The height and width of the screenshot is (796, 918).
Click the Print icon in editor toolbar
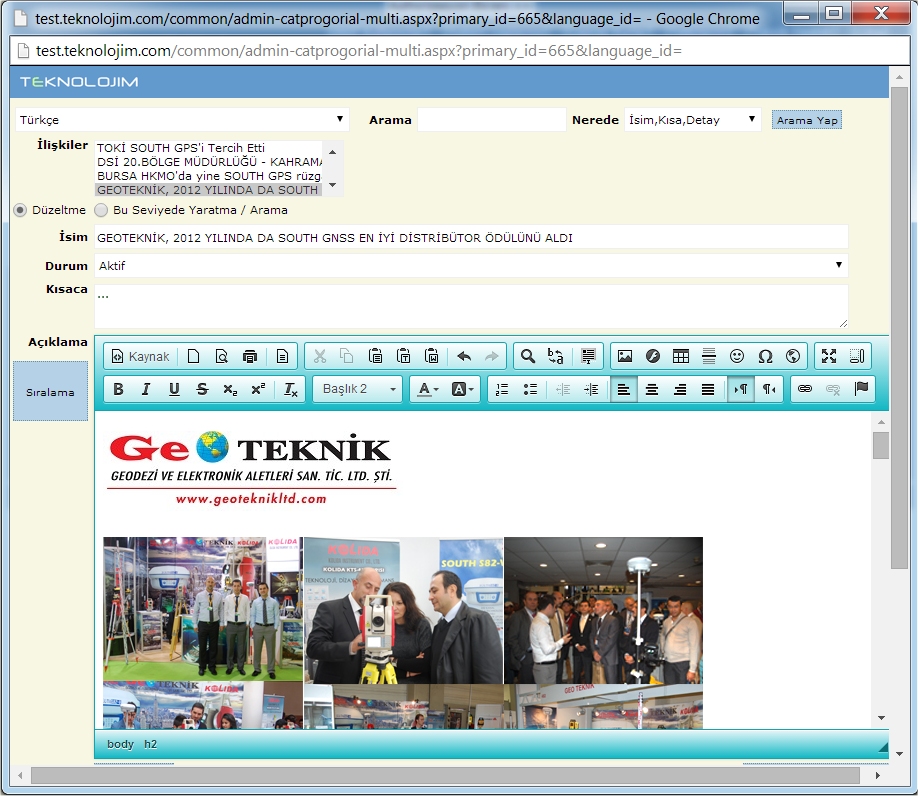[250, 356]
